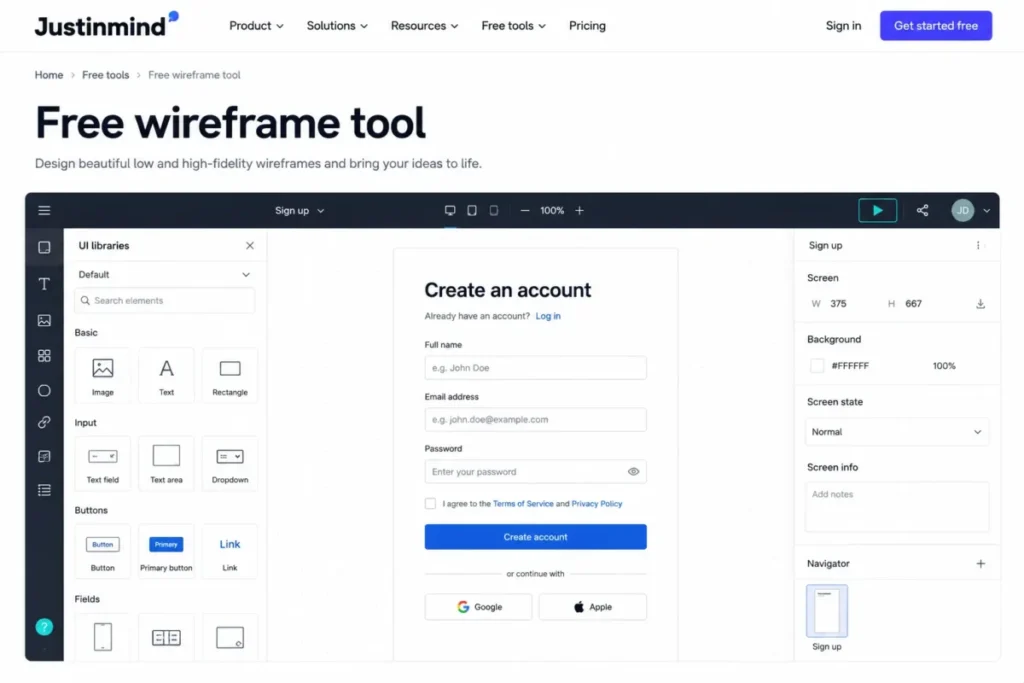
Task: Open the notes icon in left sidebar
Action: [x=44, y=456]
